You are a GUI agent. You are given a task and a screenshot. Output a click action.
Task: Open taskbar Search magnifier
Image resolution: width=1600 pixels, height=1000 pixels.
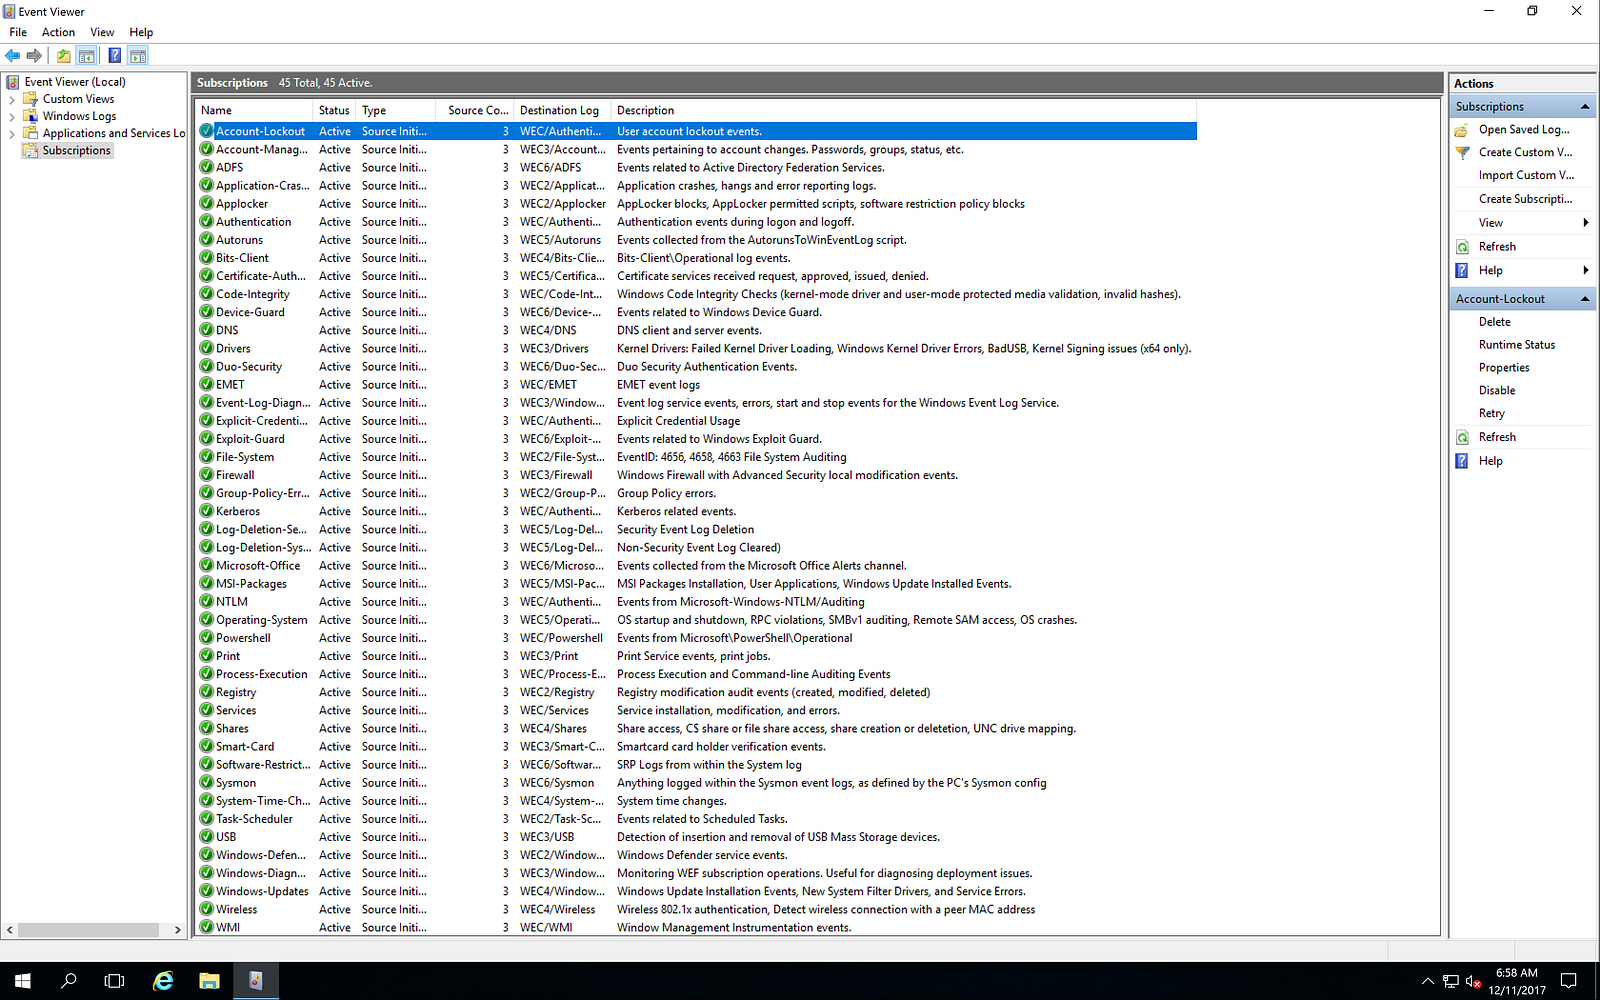[69, 981]
